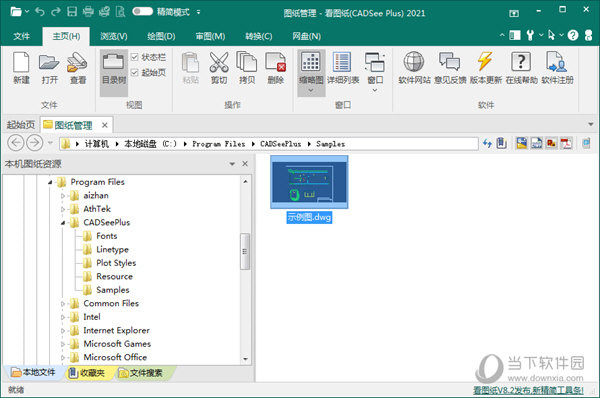The image size is (600, 398).
Task: Switch to the 收藏夹 favorites tab
Action: (87, 372)
